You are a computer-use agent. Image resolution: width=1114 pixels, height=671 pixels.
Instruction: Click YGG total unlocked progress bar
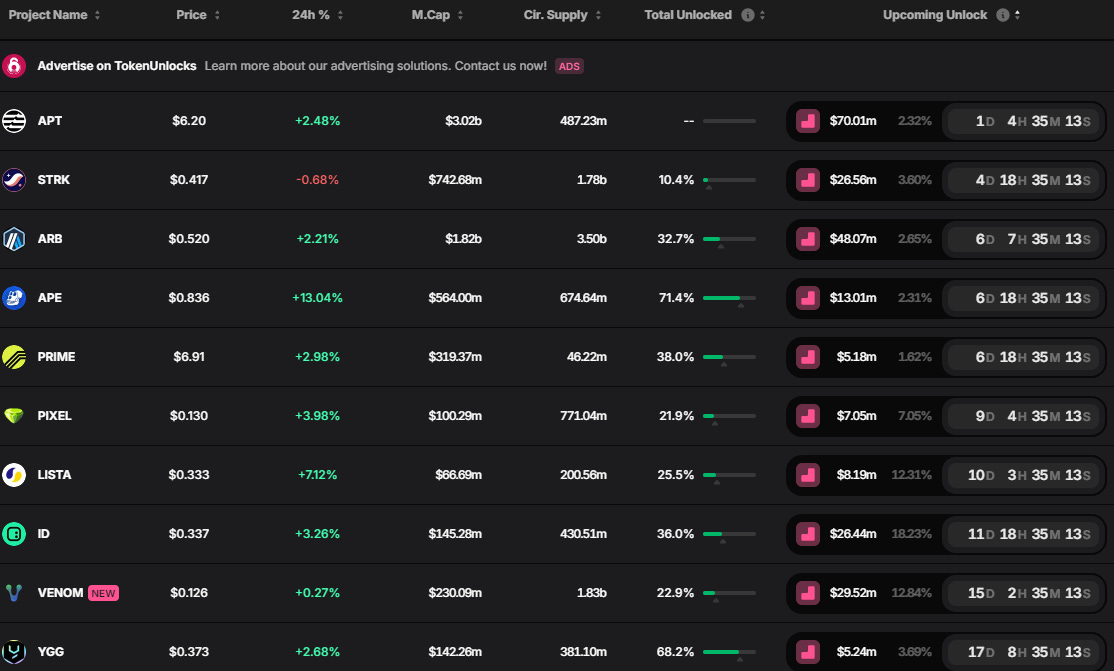tap(729, 653)
